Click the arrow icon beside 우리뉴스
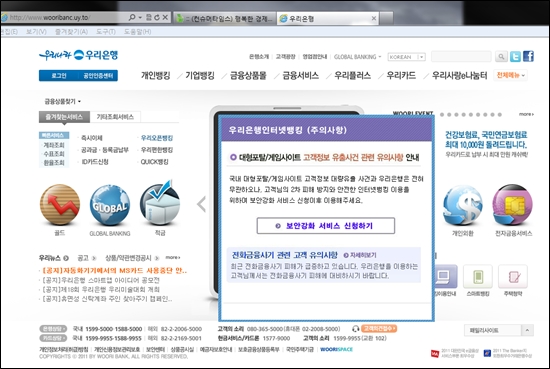Screen dimensions: 550x369 coord(66,258)
